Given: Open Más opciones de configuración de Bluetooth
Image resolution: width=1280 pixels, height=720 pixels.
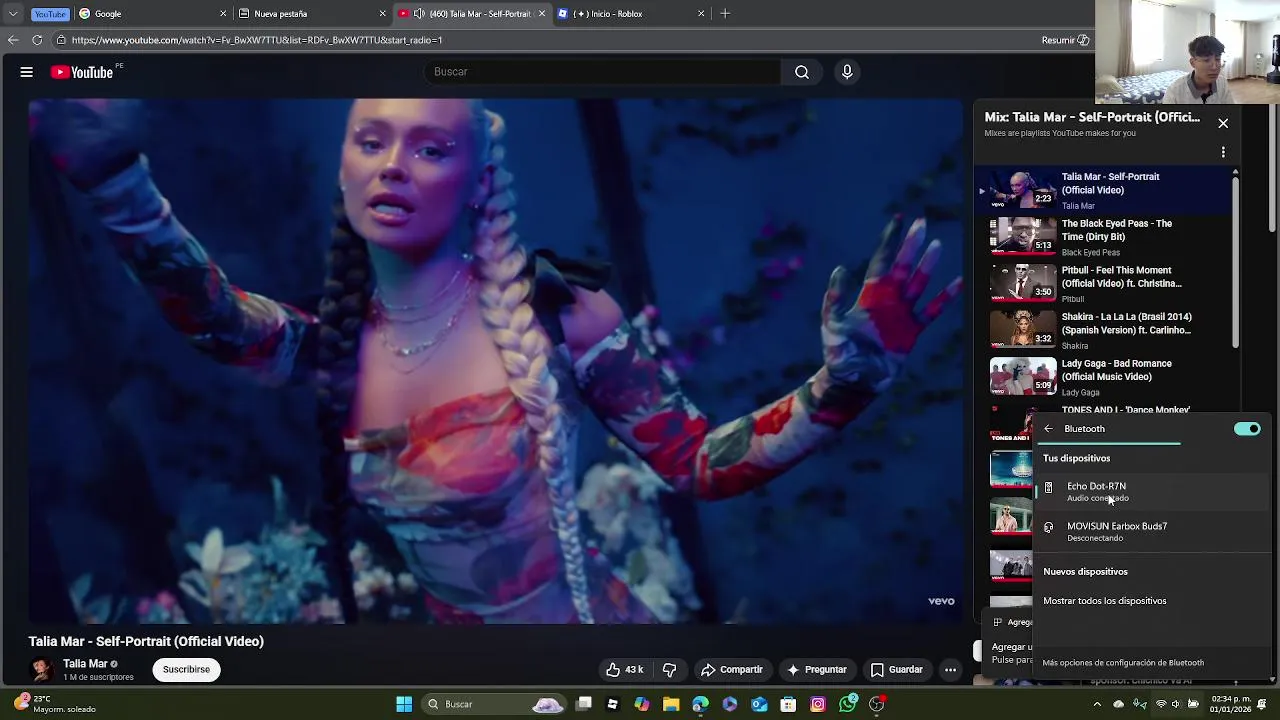Looking at the screenshot, I should 1123,663.
